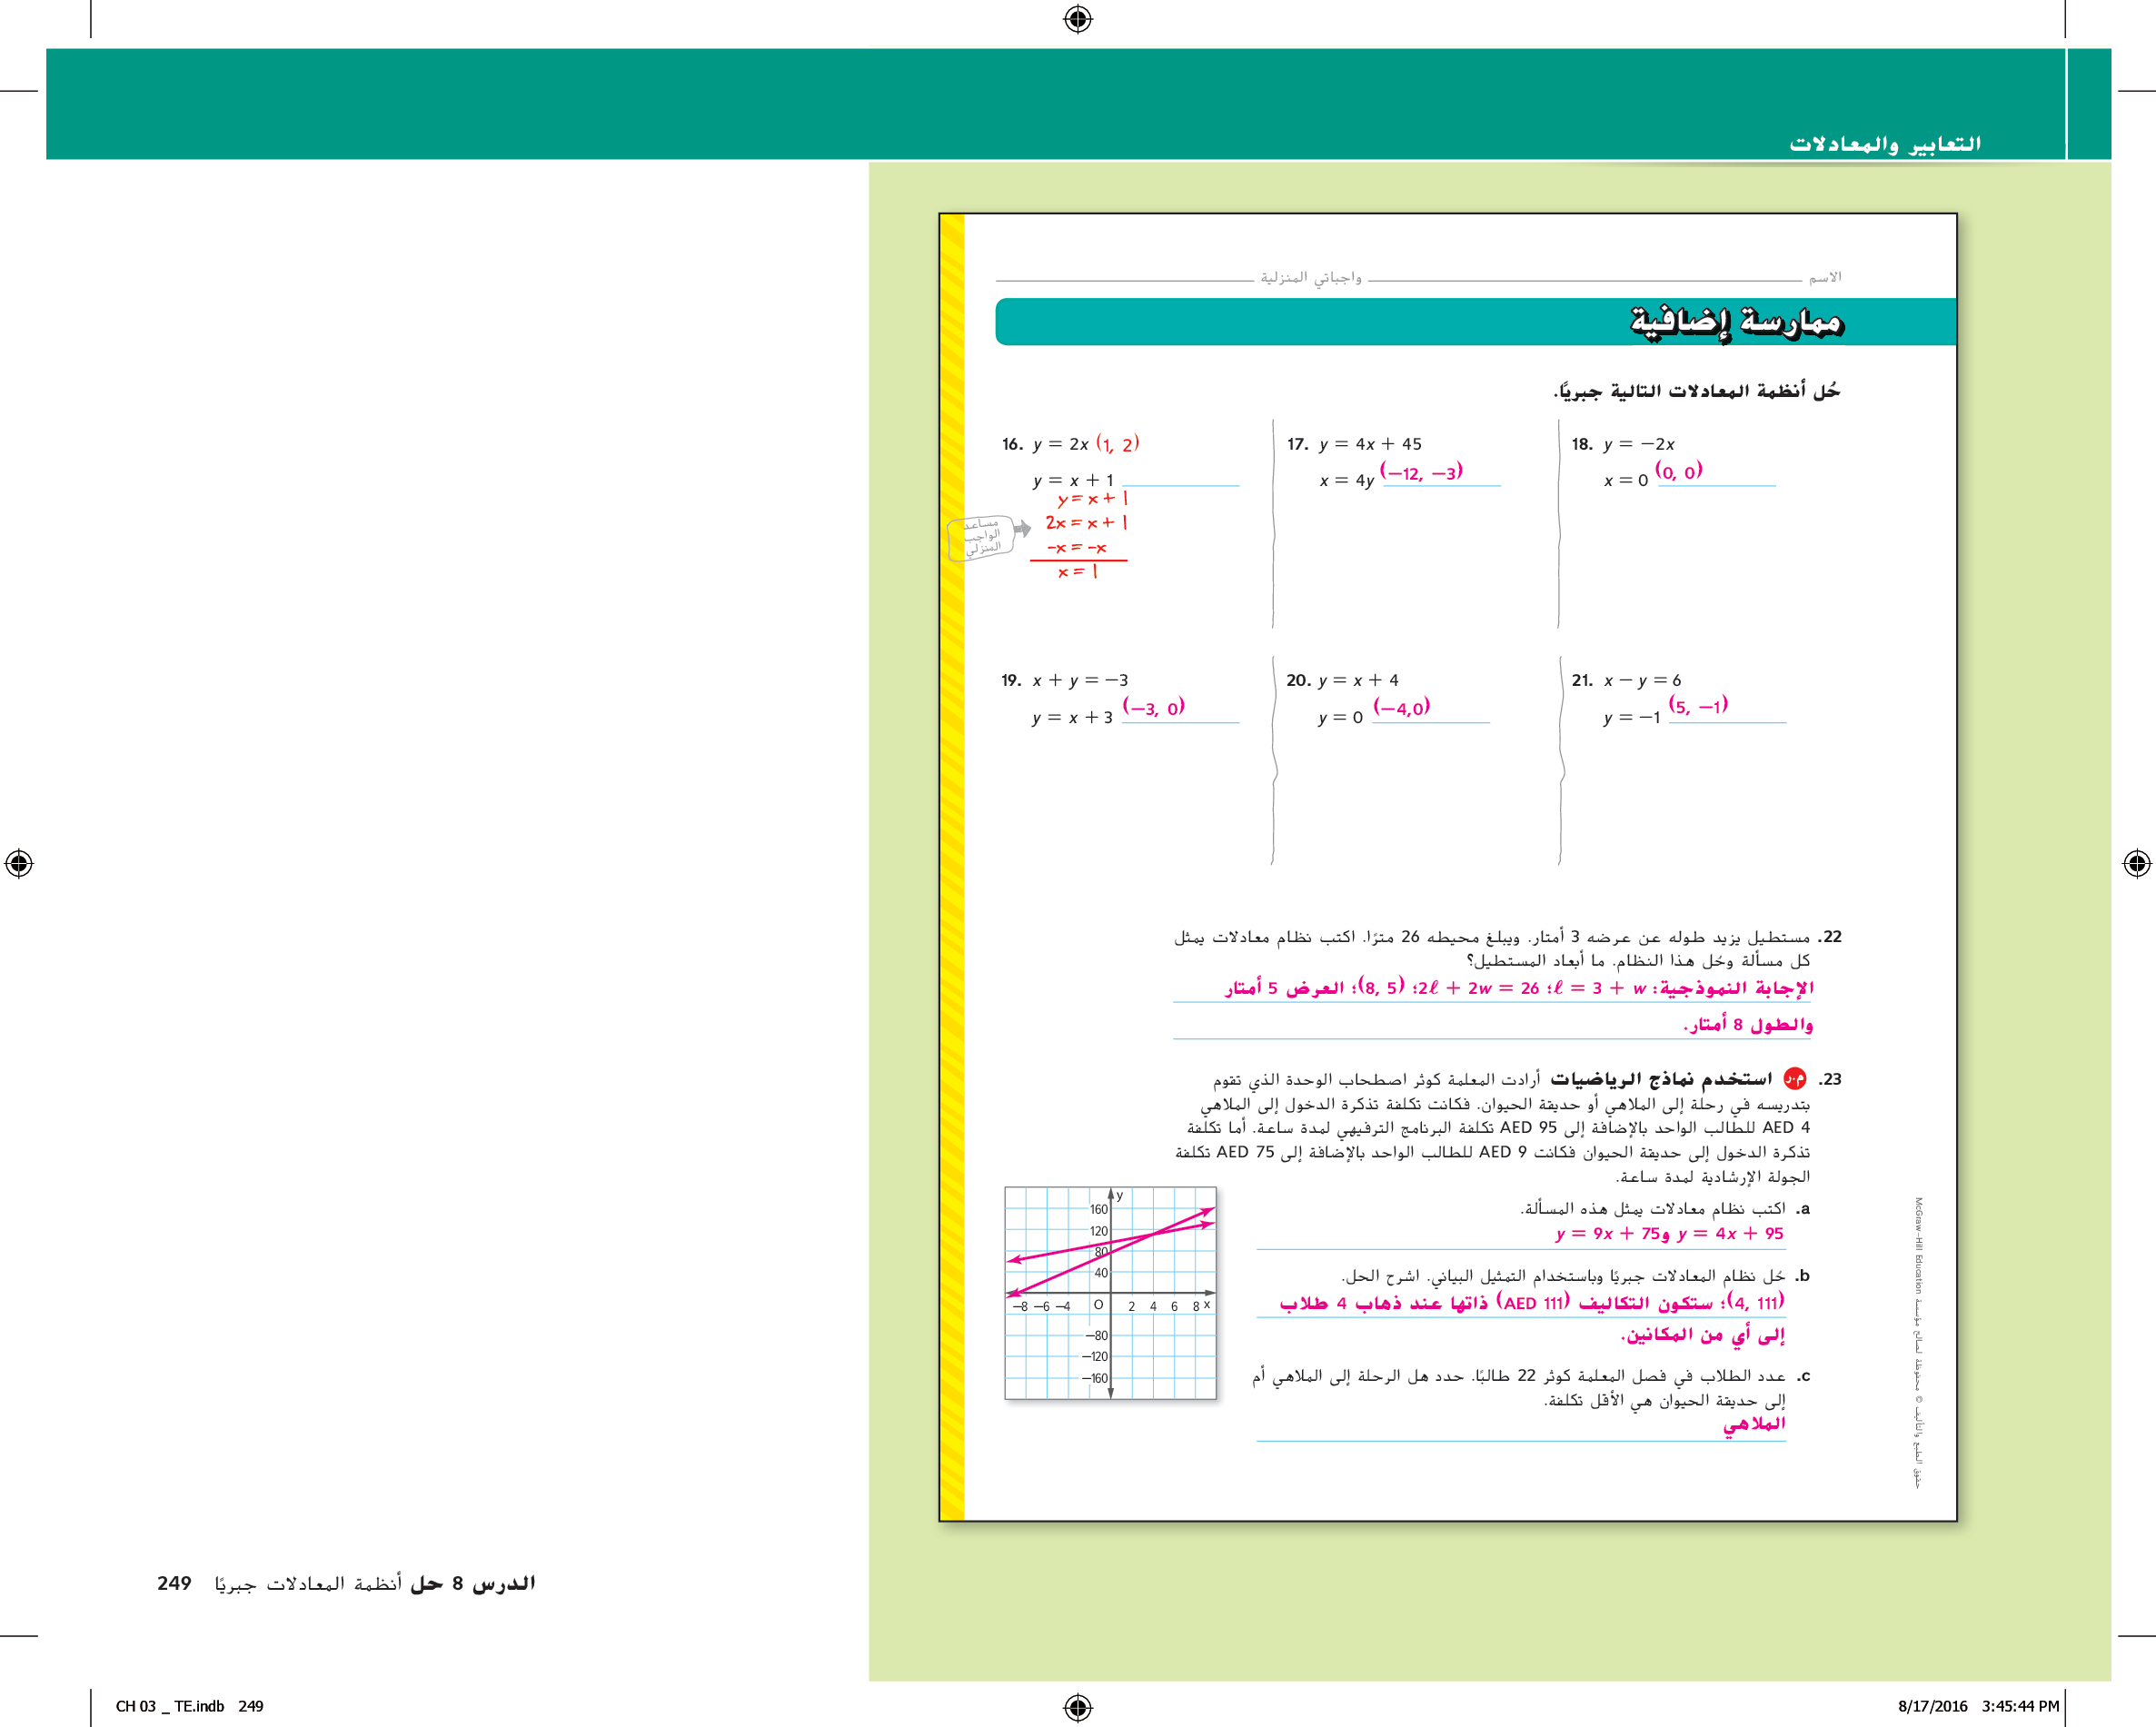Click the registration crosshair mark at bottom center
This screenshot has width=2156, height=1727.
pos(1078,1706)
